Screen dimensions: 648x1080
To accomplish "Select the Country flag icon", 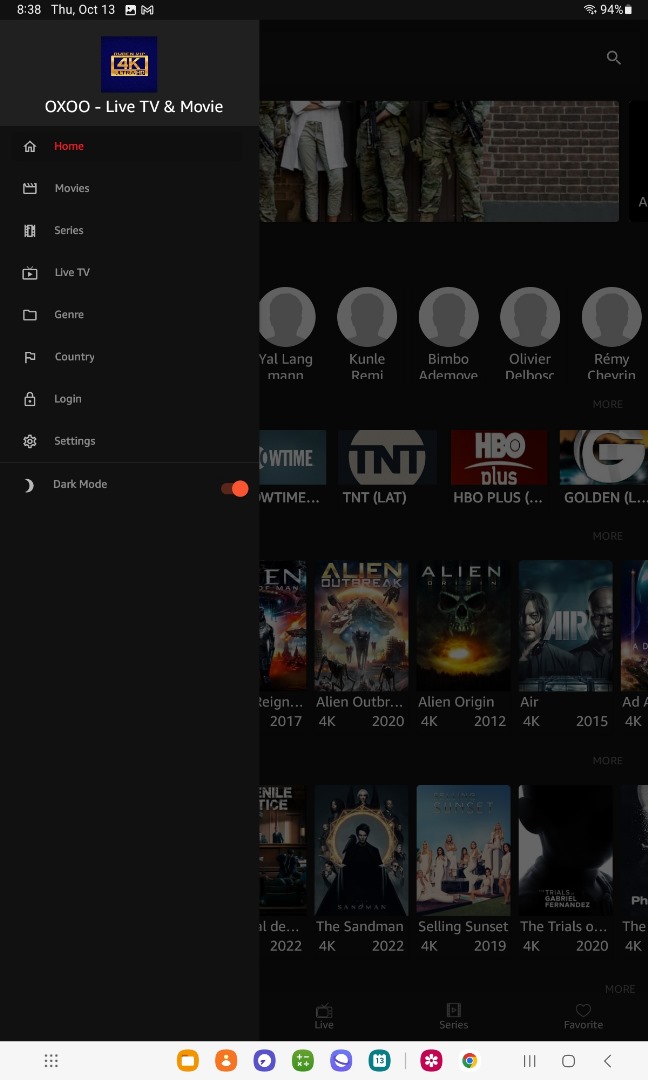I will pos(30,357).
